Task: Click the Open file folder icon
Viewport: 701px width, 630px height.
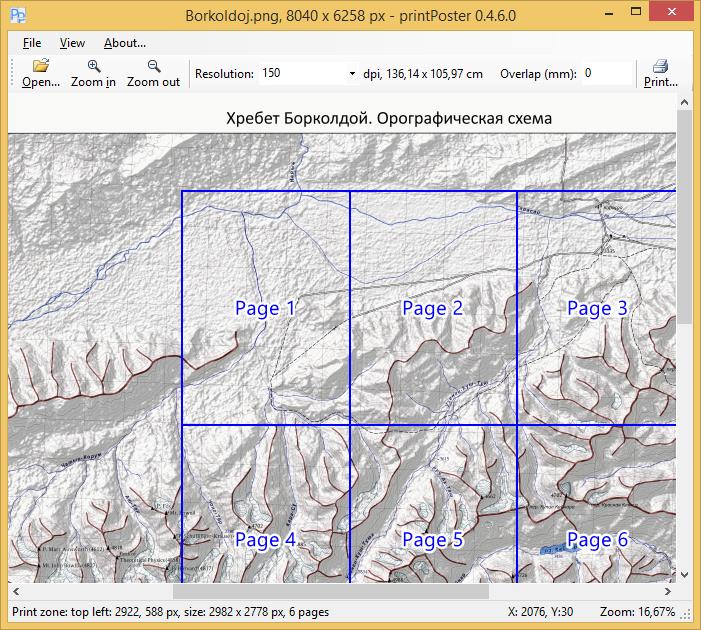Action: click(x=40, y=66)
